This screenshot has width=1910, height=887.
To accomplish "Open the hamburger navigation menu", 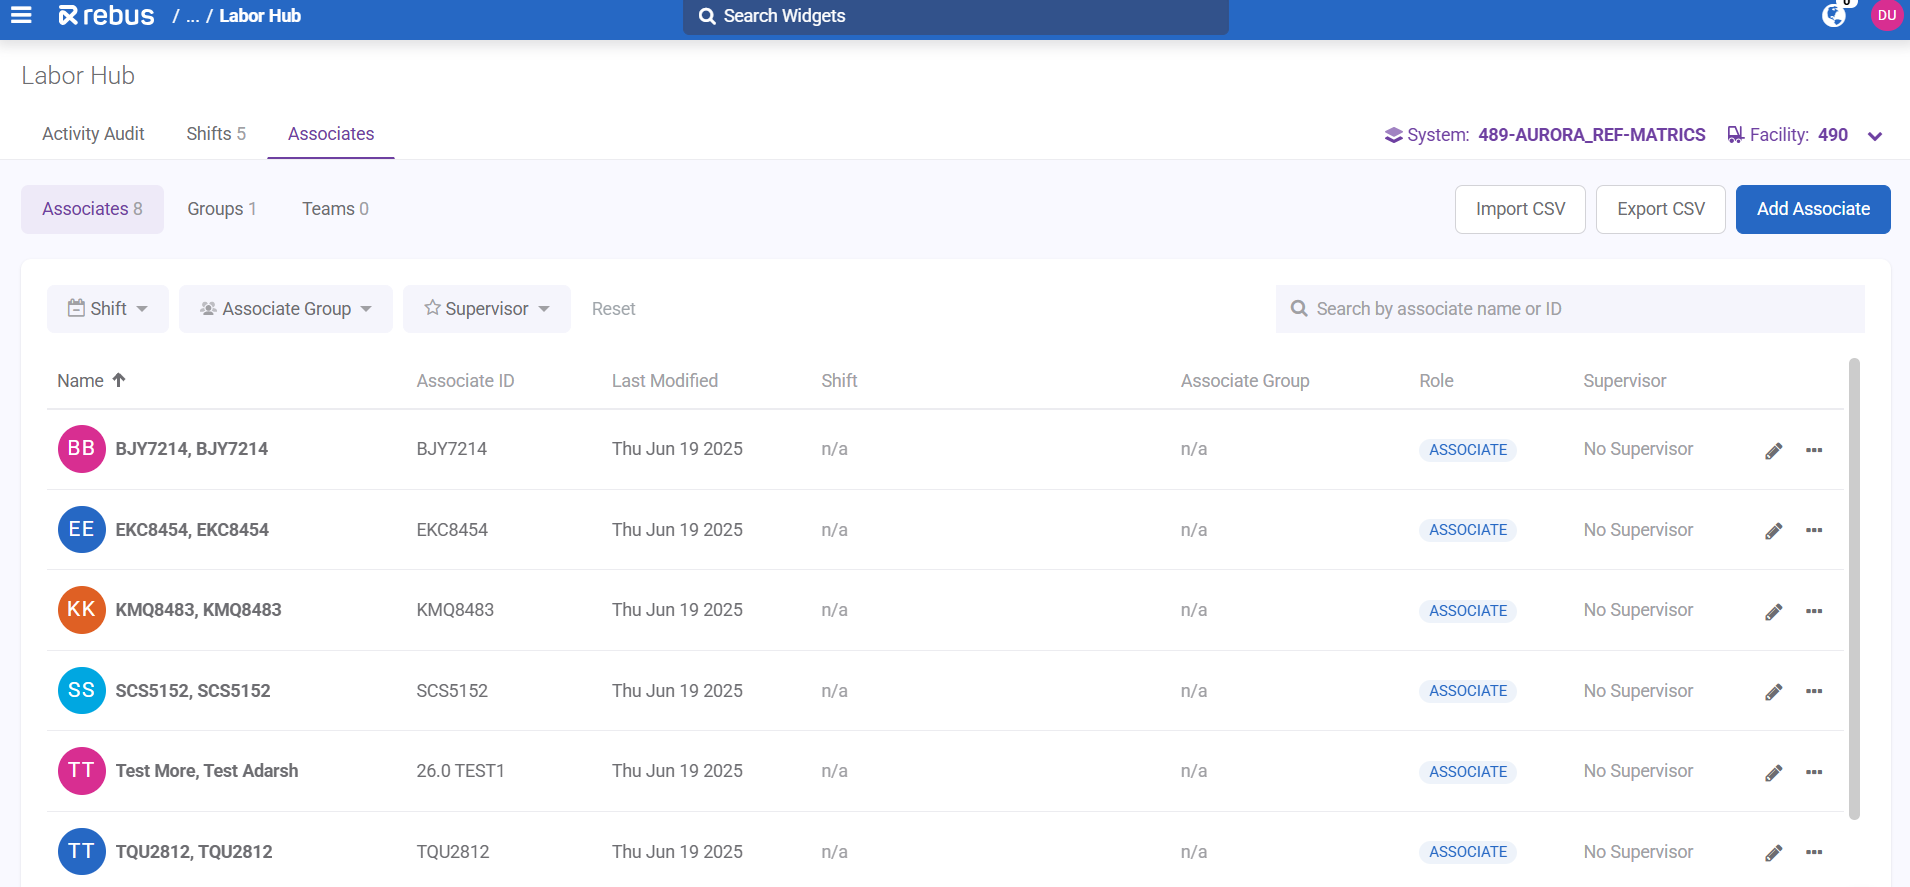I will coord(21,15).
